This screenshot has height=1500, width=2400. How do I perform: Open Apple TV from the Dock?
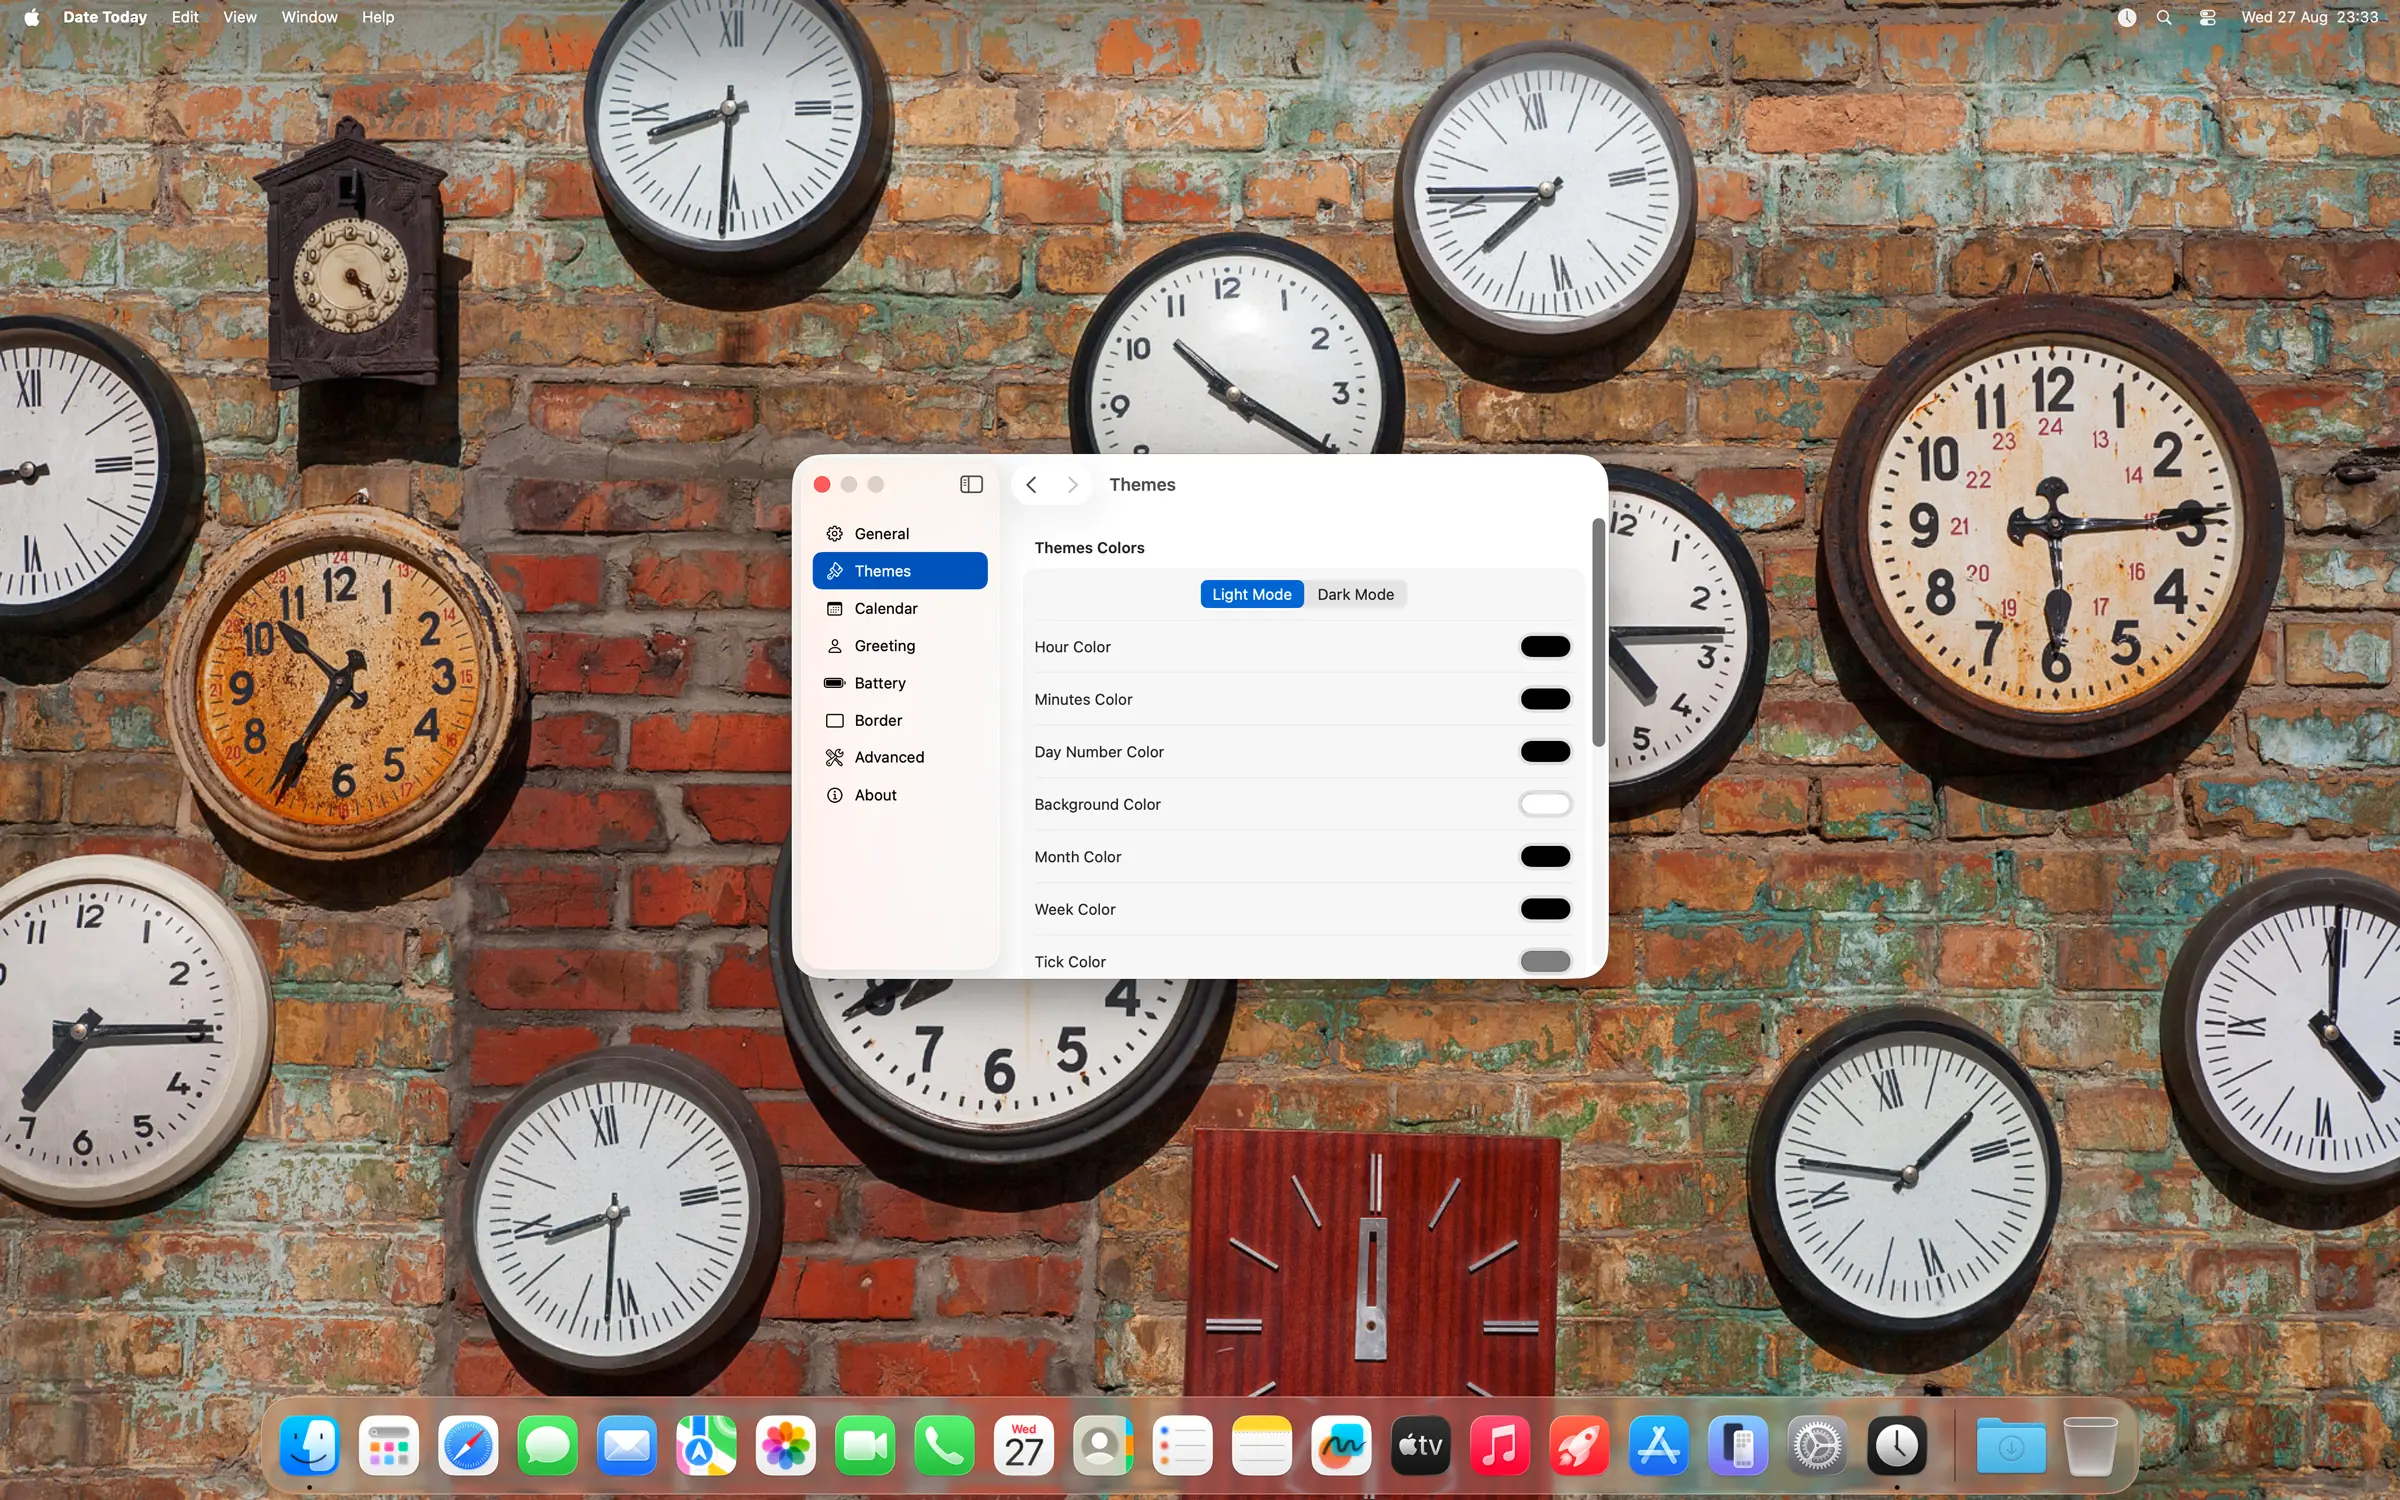1421,1445
